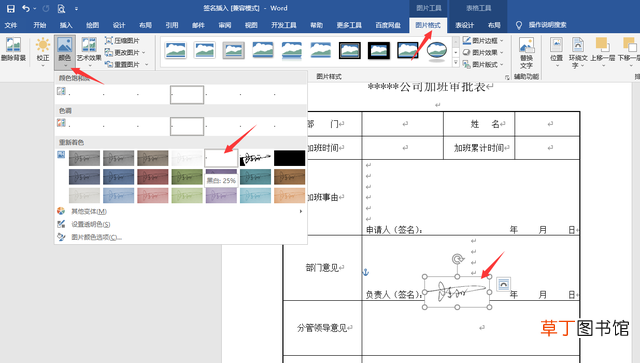
Task: Click the Picture Effects (图片效果) icon
Action: pyautogui.click(x=467, y=52)
